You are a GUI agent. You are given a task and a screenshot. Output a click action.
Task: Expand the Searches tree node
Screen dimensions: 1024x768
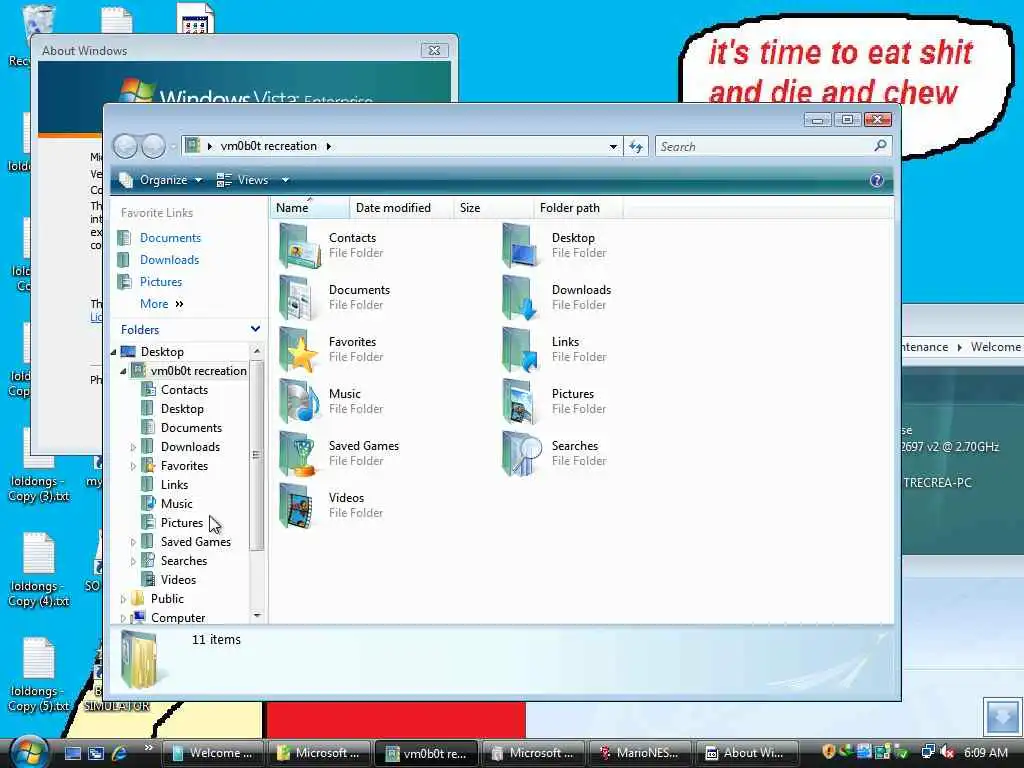click(x=133, y=561)
